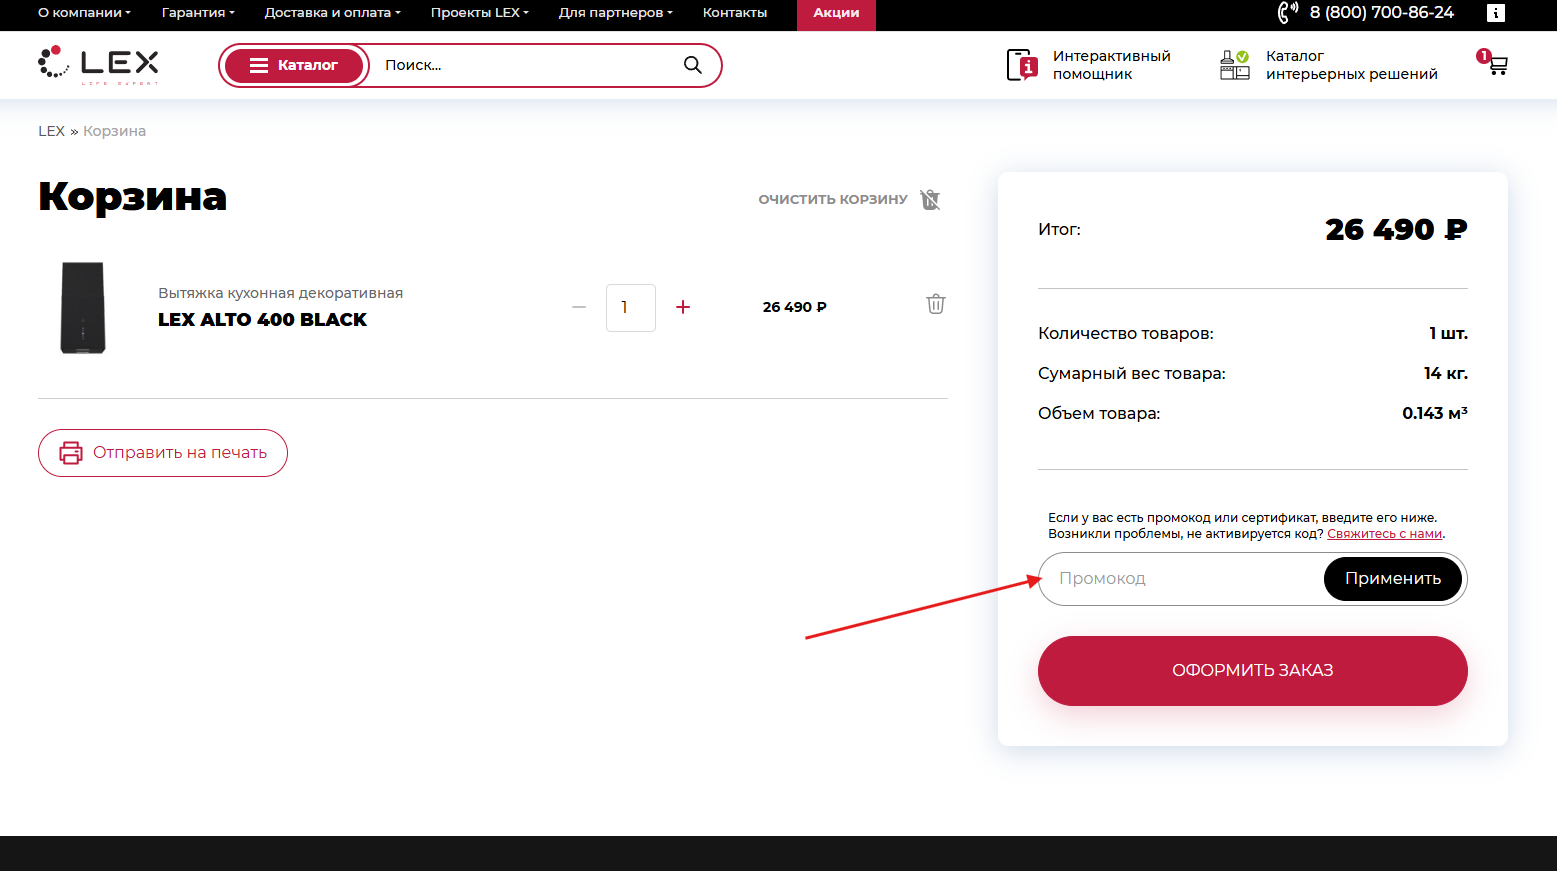Click the LEX breadcrumb link

51,131
